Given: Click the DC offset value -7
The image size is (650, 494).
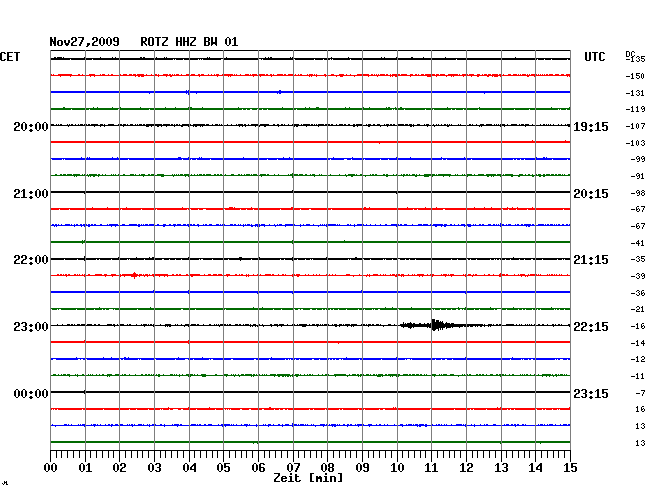Looking at the screenshot, I should pos(640,393).
